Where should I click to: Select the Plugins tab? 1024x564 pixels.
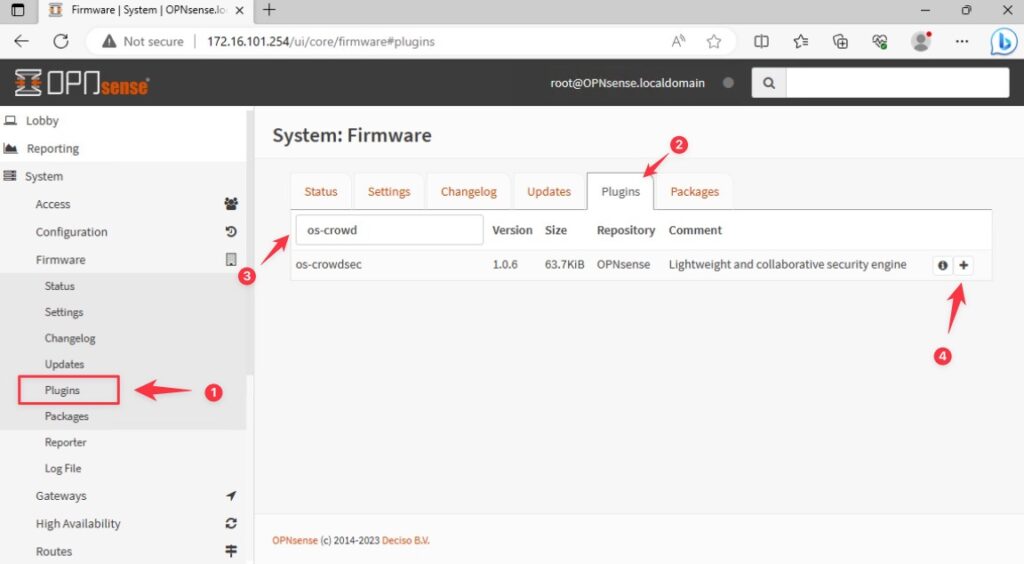pyautogui.click(x=620, y=191)
